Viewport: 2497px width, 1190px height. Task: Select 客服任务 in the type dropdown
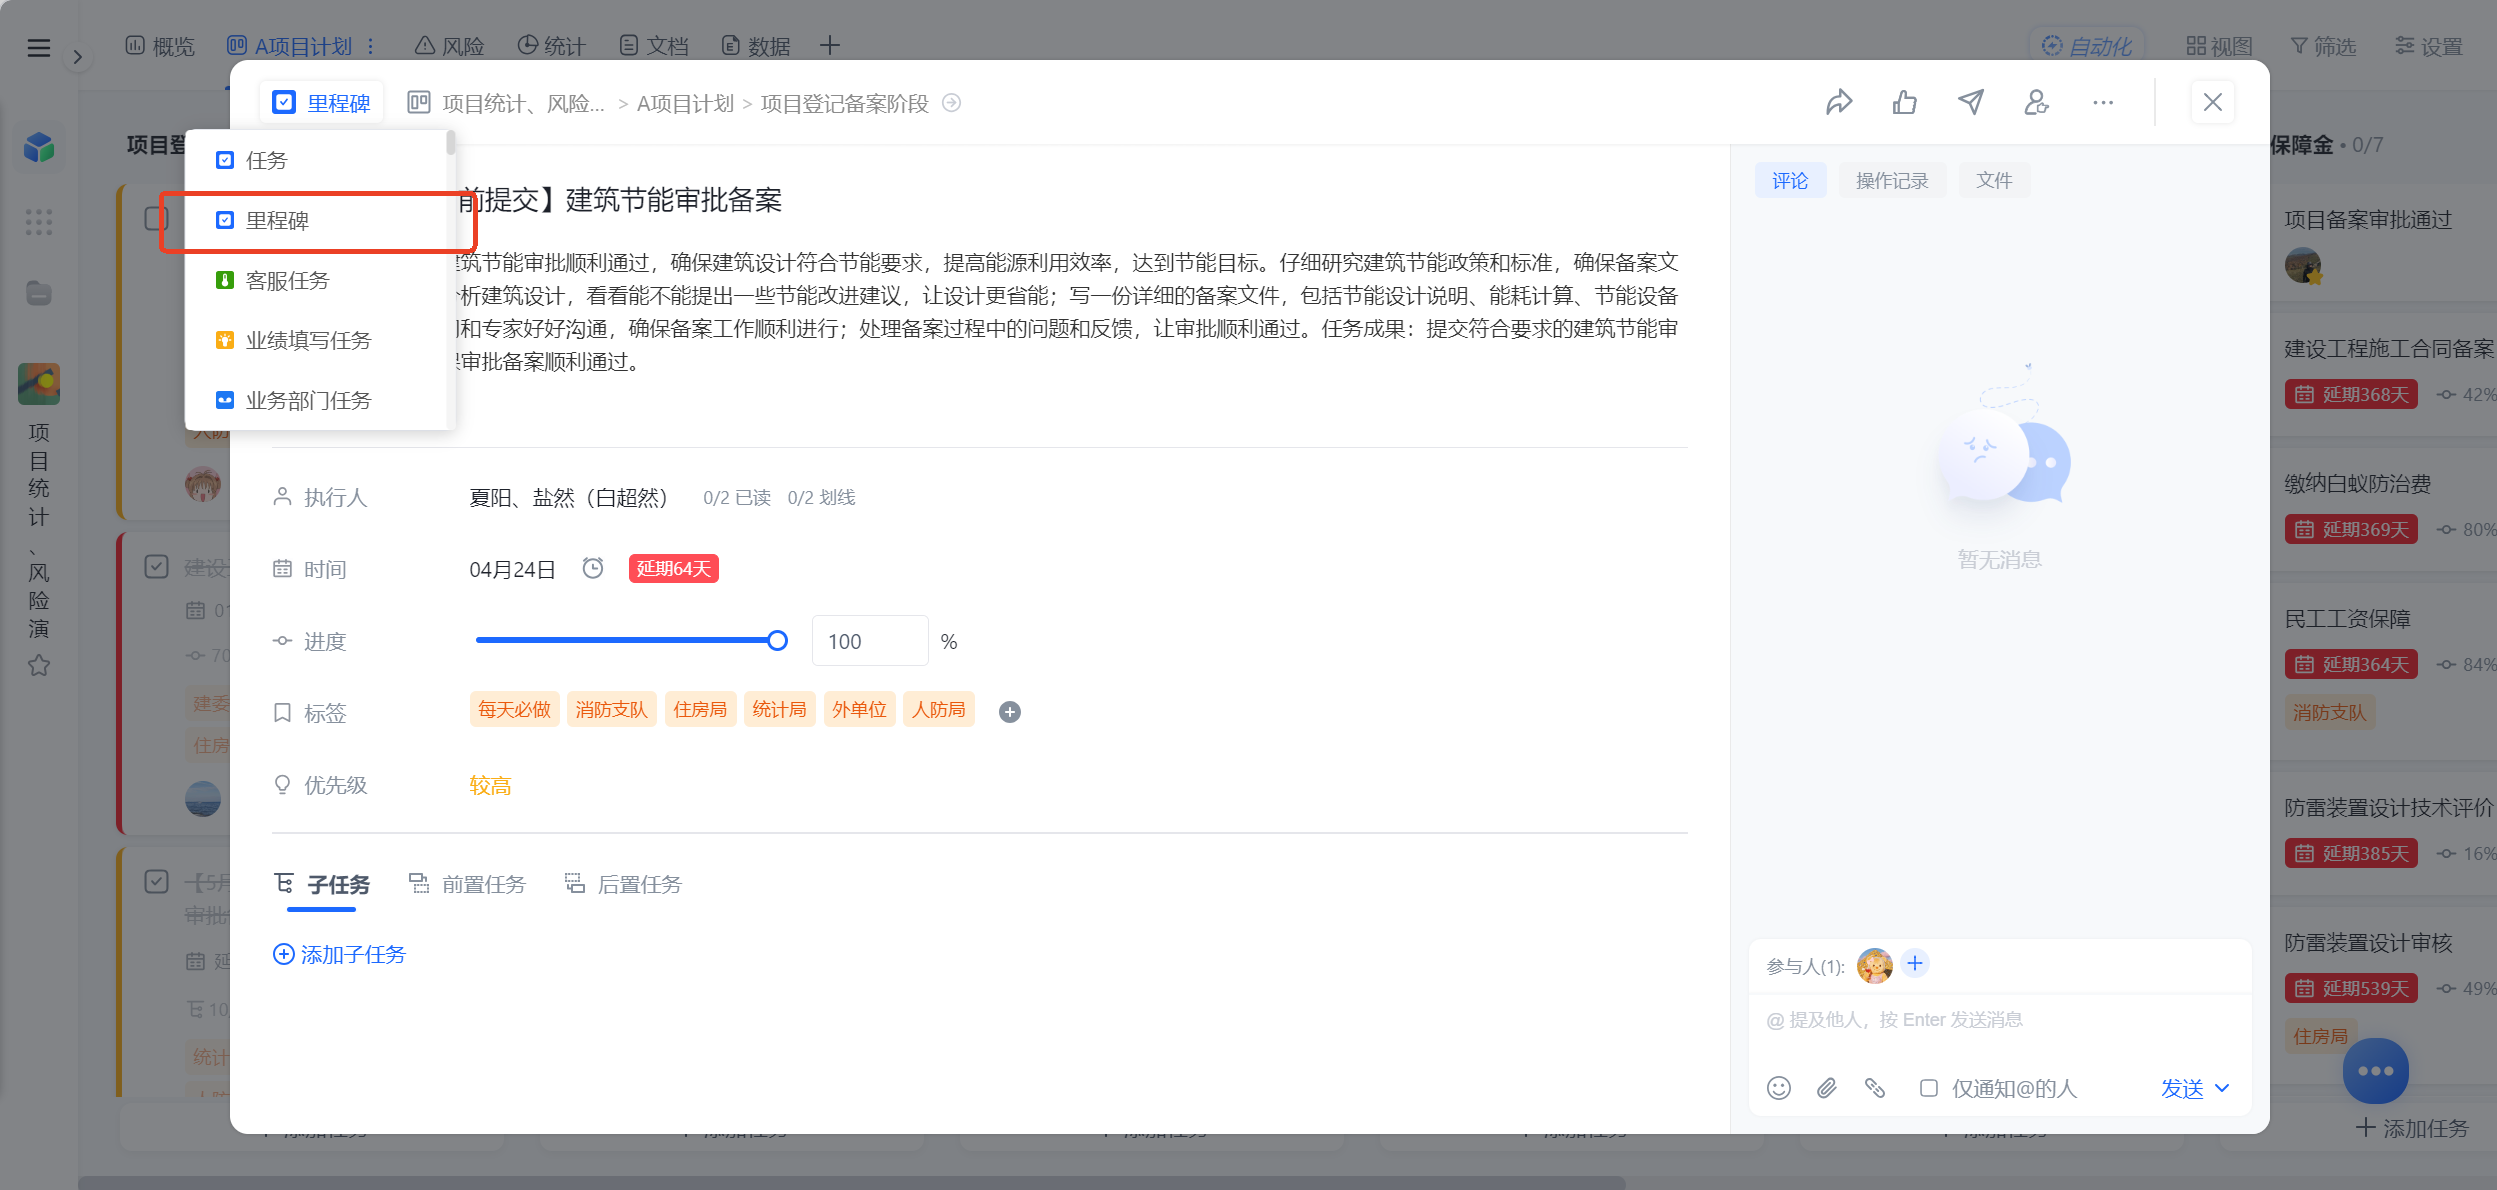coord(316,280)
